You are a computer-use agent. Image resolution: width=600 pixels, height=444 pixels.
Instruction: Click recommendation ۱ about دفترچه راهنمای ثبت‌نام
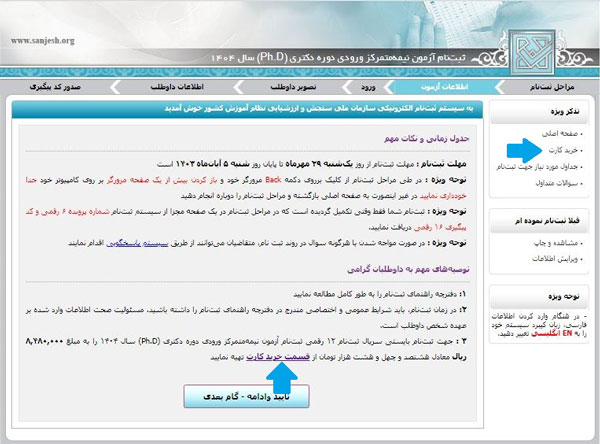click(x=380, y=294)
